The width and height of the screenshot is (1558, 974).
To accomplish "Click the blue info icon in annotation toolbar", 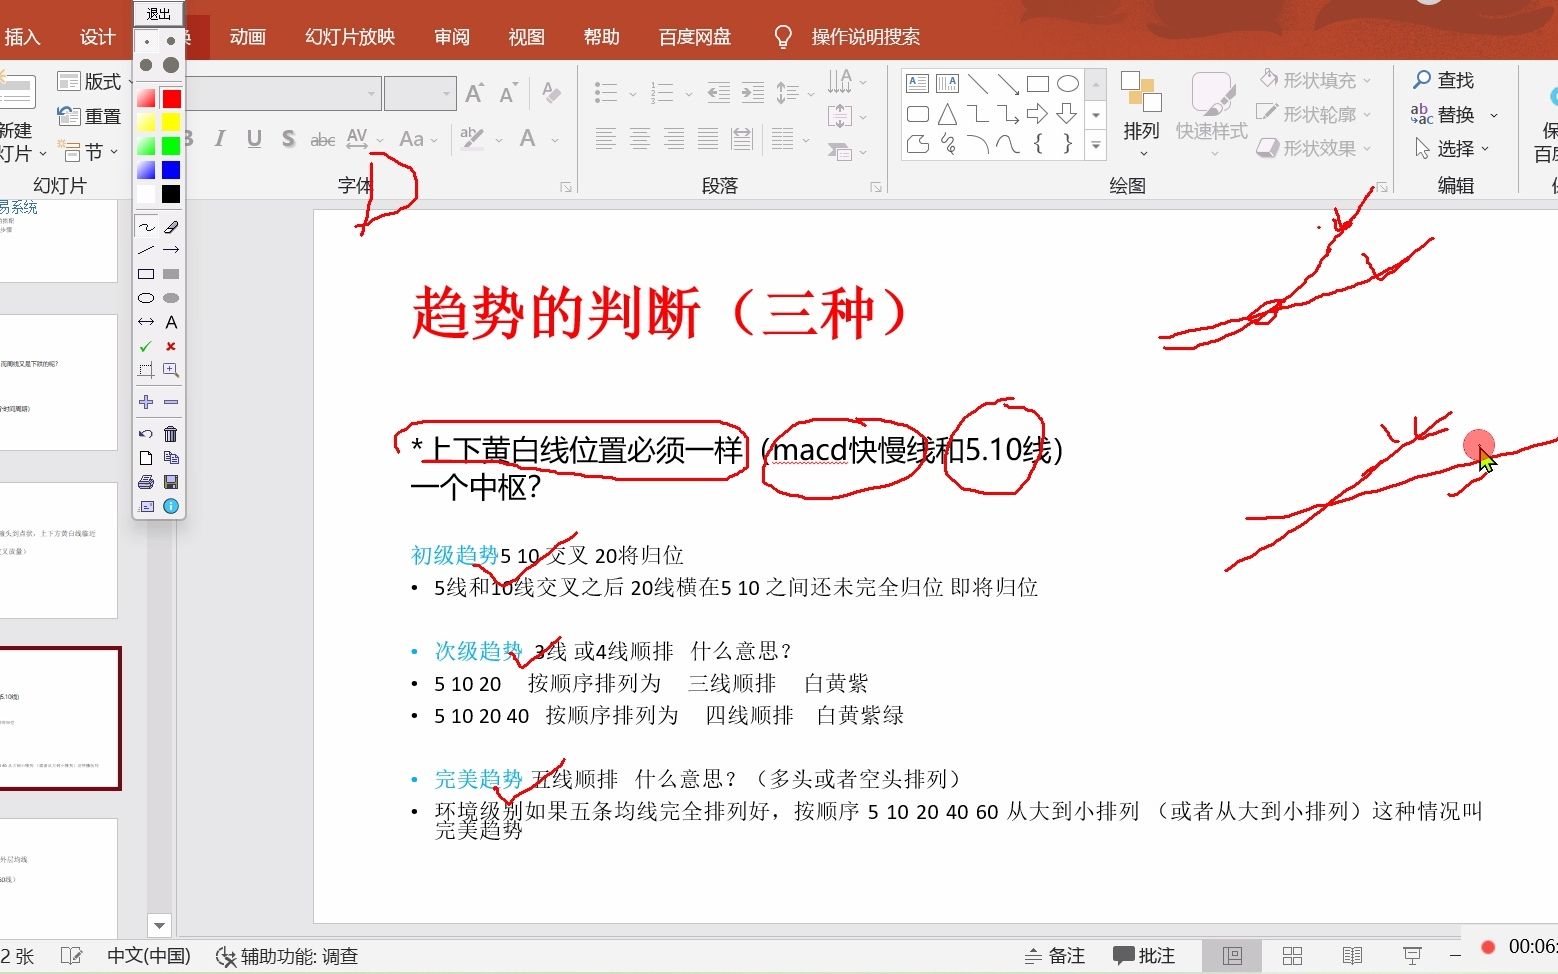I will [x=171, y=506].
